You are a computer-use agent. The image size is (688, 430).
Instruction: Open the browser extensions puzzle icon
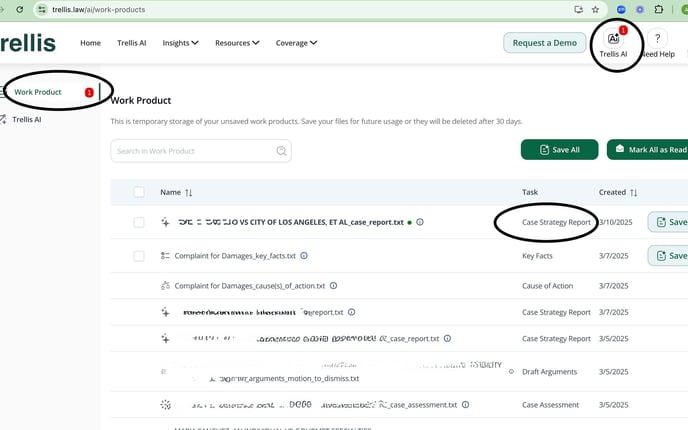pyautogui.click(x=659, y=9)
